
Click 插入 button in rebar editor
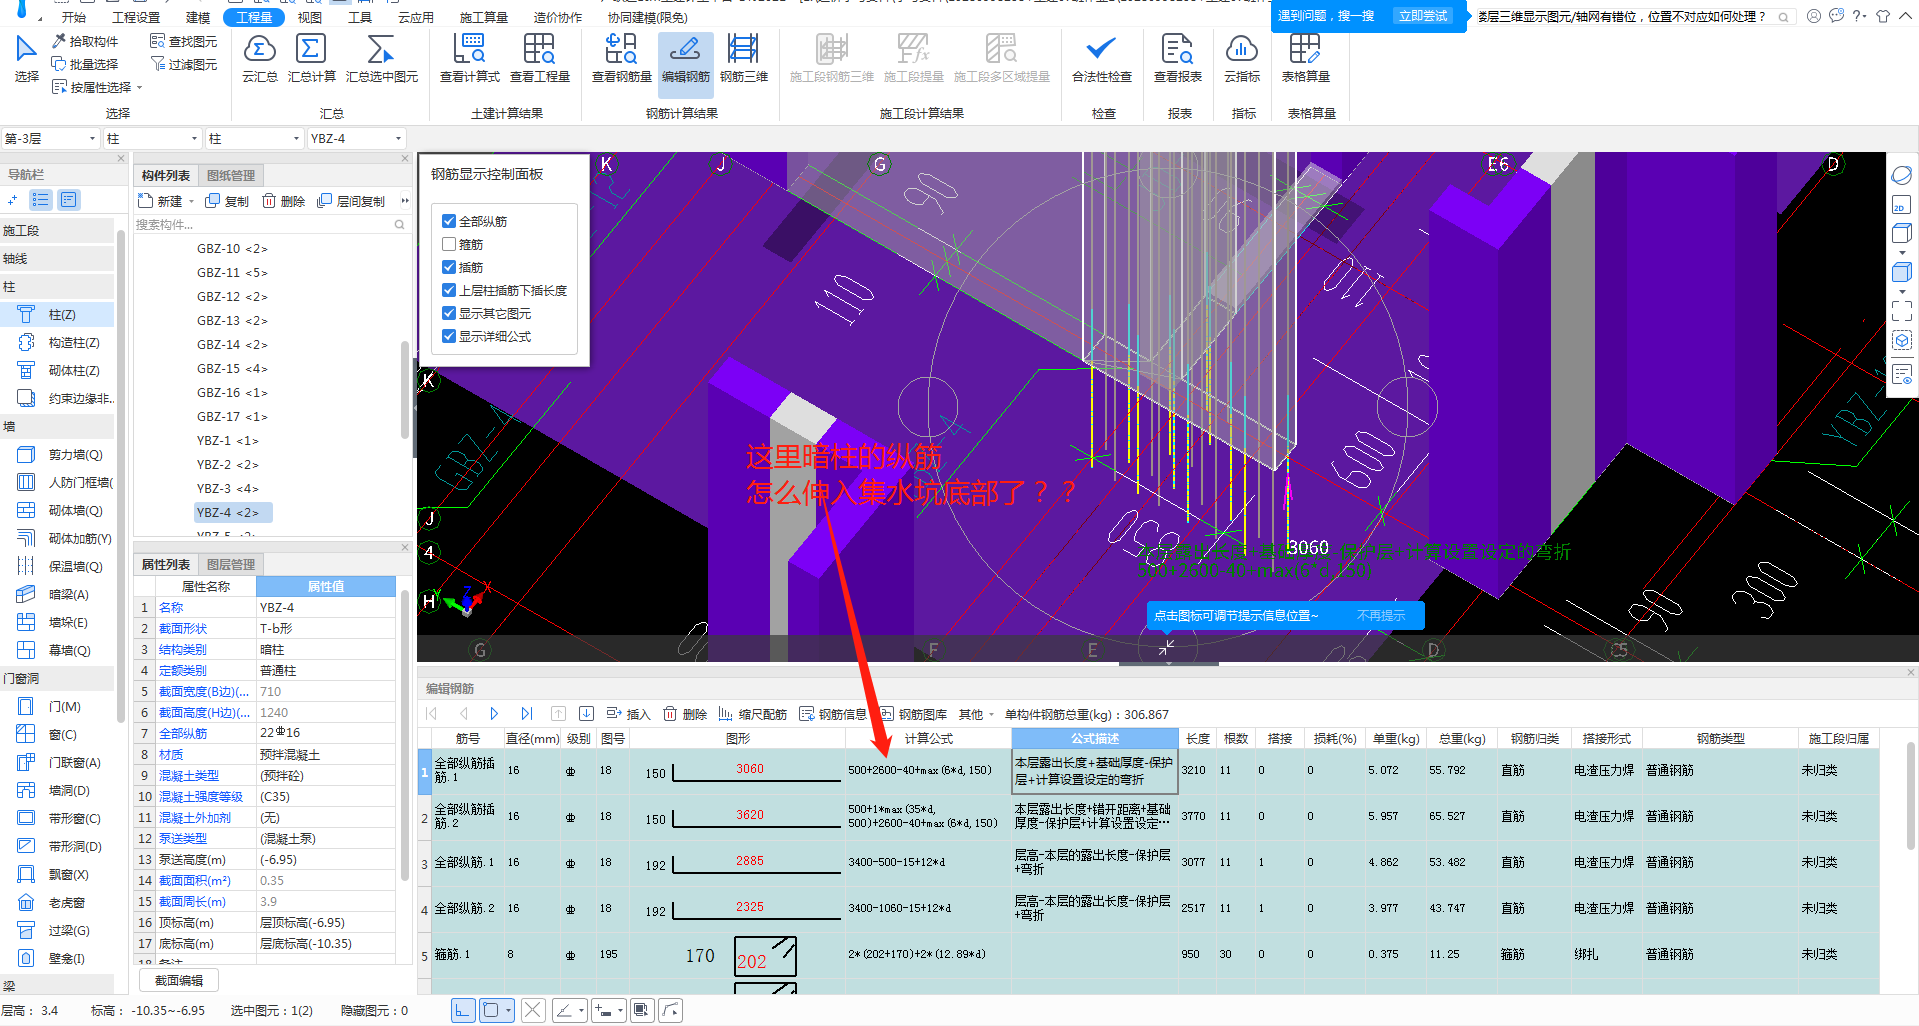pyautogui.click(x=628, y=714)
